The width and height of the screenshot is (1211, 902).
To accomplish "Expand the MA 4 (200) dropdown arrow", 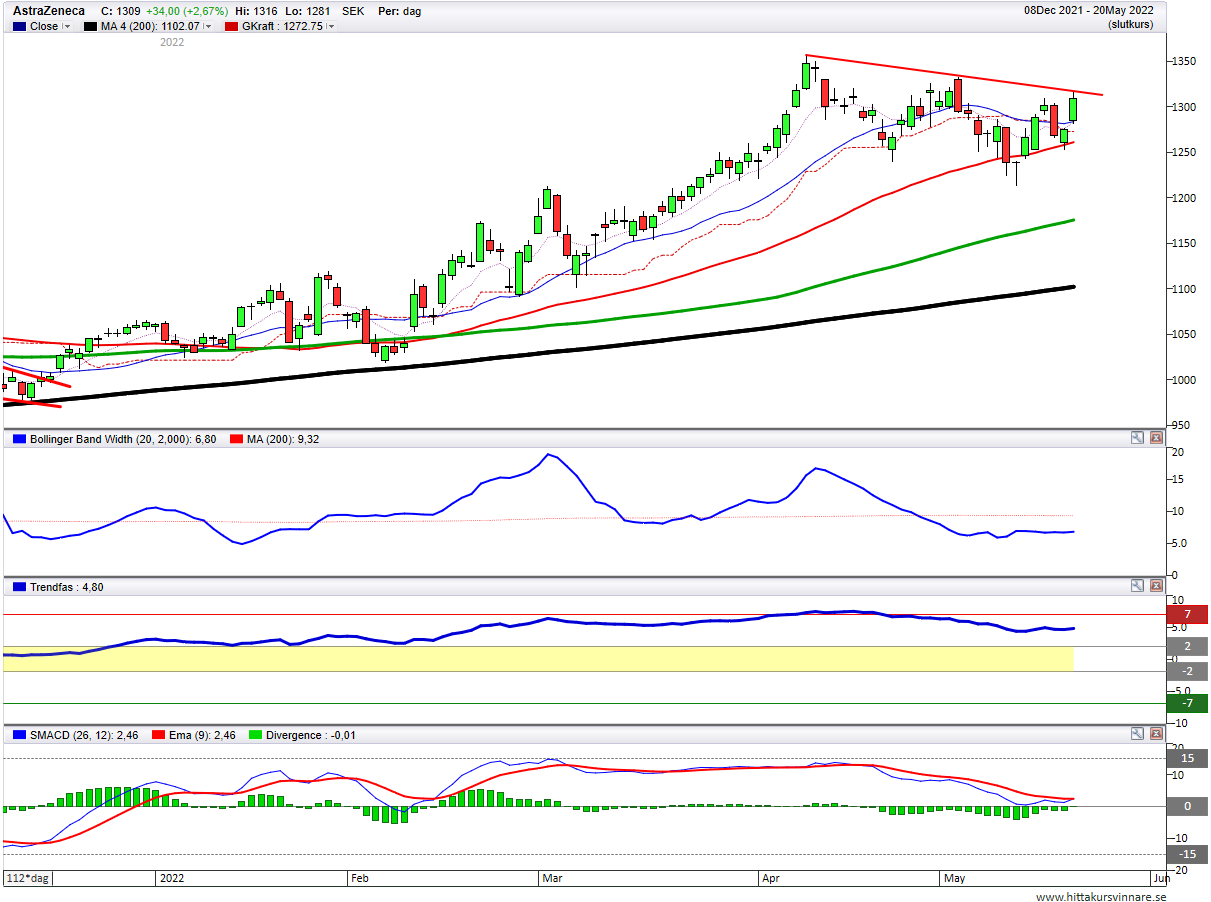I will pyautogui.click(x=208, y=27).
